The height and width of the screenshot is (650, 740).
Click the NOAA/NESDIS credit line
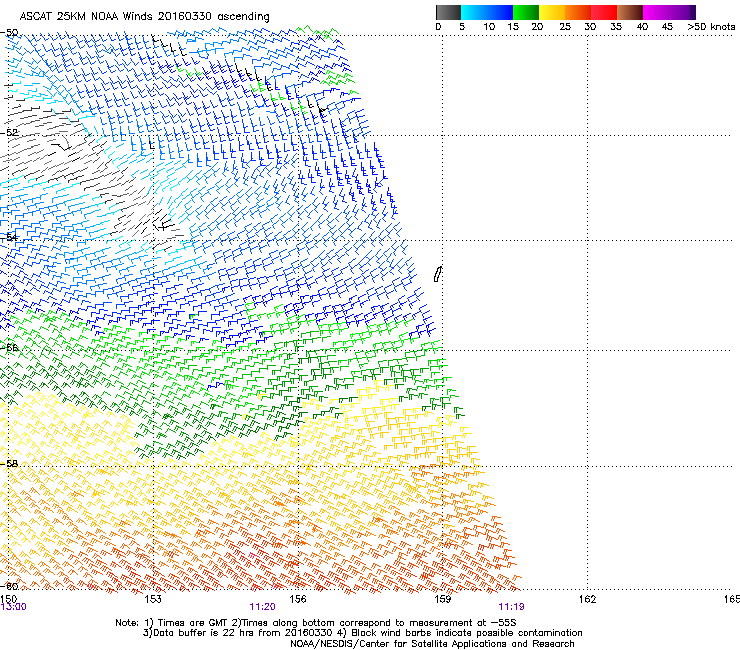point(432,644)
